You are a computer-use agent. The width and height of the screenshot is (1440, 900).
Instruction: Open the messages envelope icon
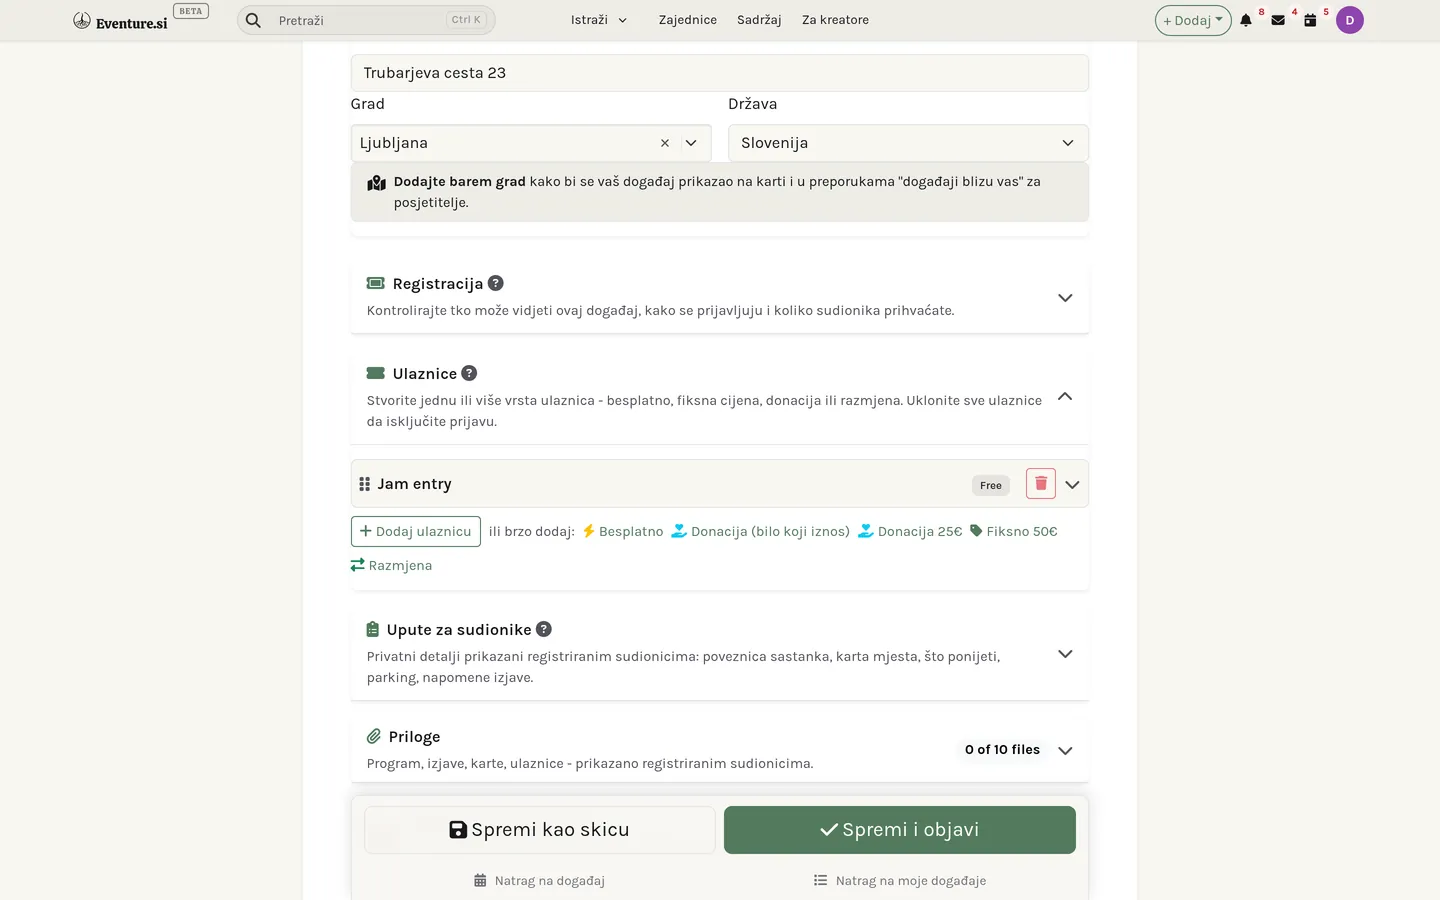pos(1278,20)
